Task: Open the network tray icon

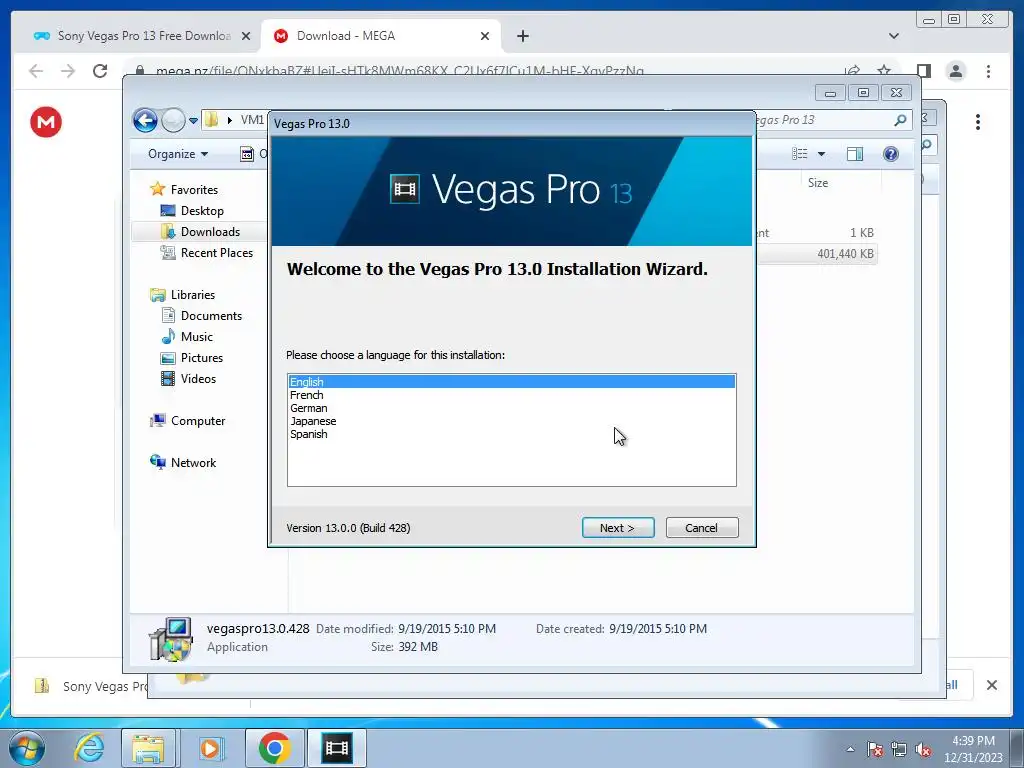Action: 899,750
